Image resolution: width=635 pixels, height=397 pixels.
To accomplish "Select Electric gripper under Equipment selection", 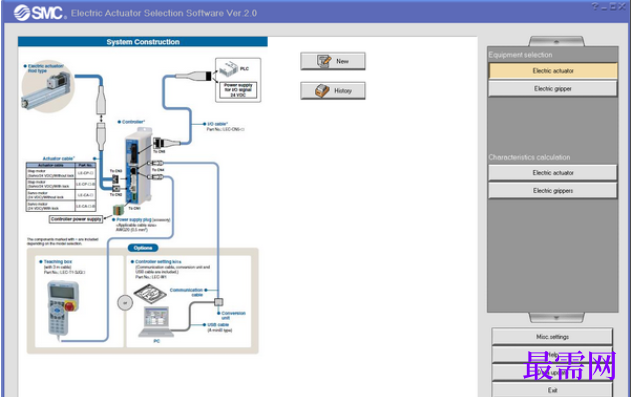I will click(553, 89).
